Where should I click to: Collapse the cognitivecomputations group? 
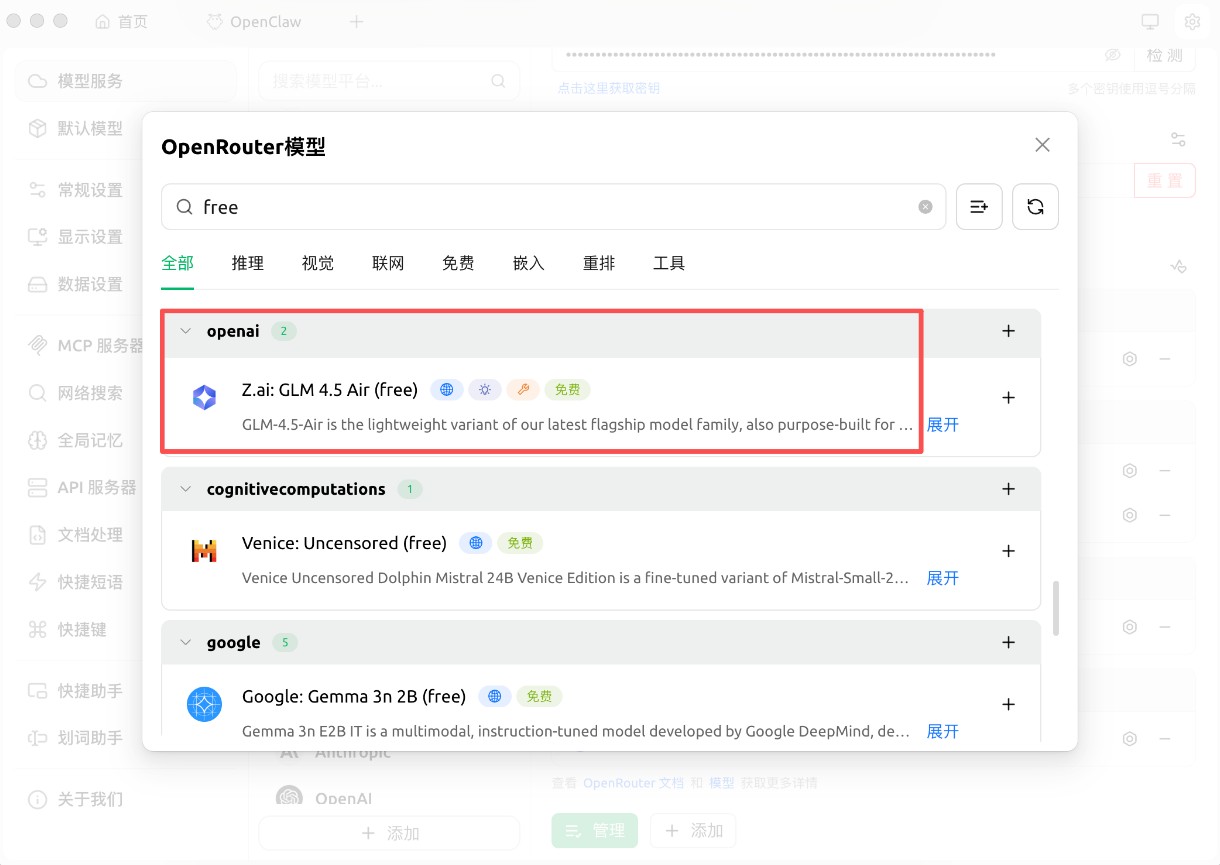point(185,489)
